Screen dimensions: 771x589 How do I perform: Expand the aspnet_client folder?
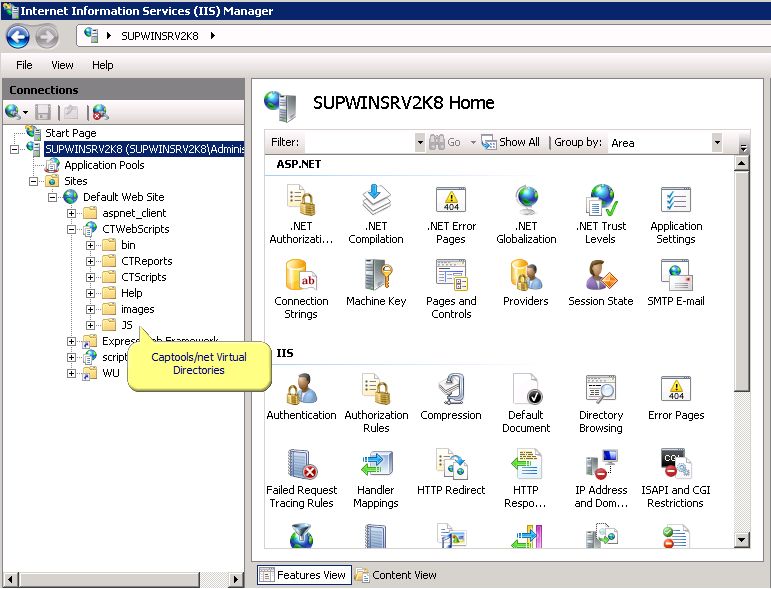pos(71,213)
